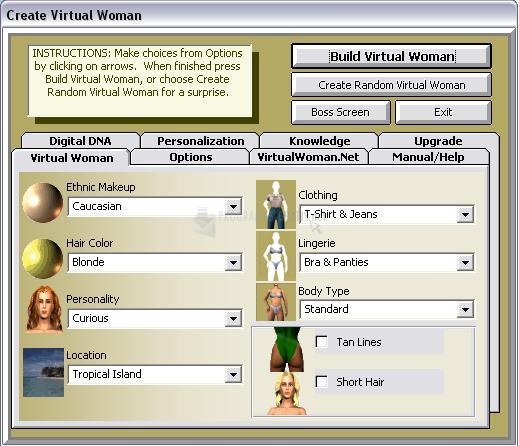Click the Build Virtual Woman button
This screenshot has height=446, width=519.
(x=392, y=56)
